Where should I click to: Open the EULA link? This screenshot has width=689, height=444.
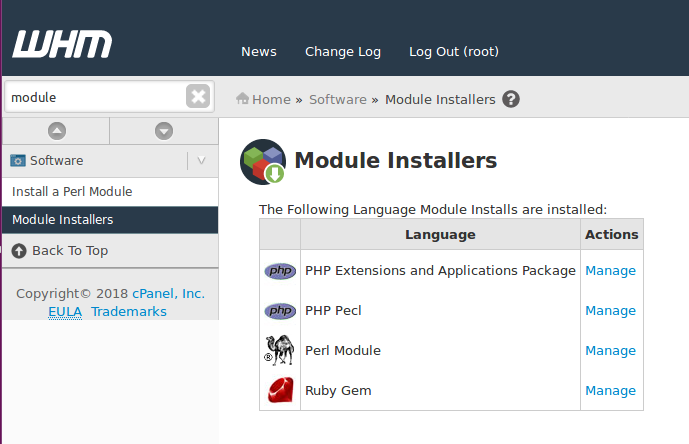tap(65, 312)
